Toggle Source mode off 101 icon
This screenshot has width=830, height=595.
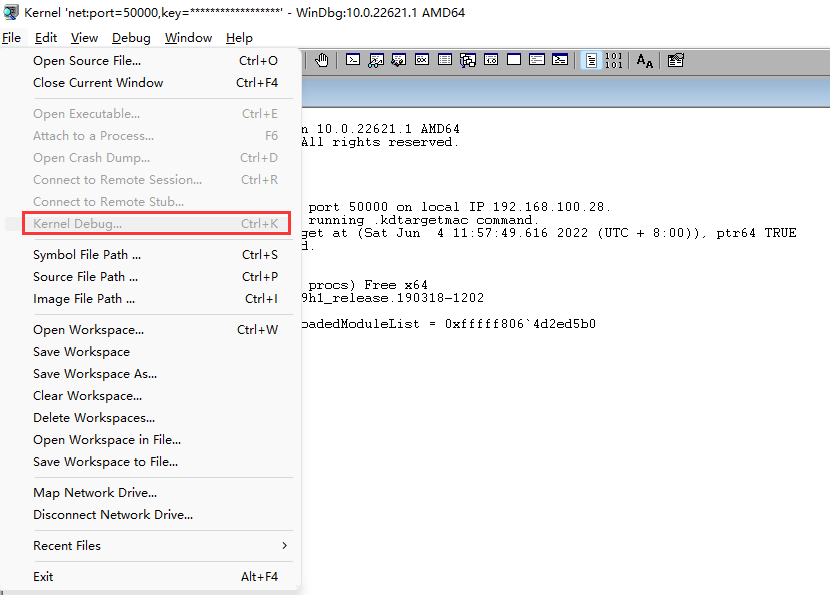point(614,60)
